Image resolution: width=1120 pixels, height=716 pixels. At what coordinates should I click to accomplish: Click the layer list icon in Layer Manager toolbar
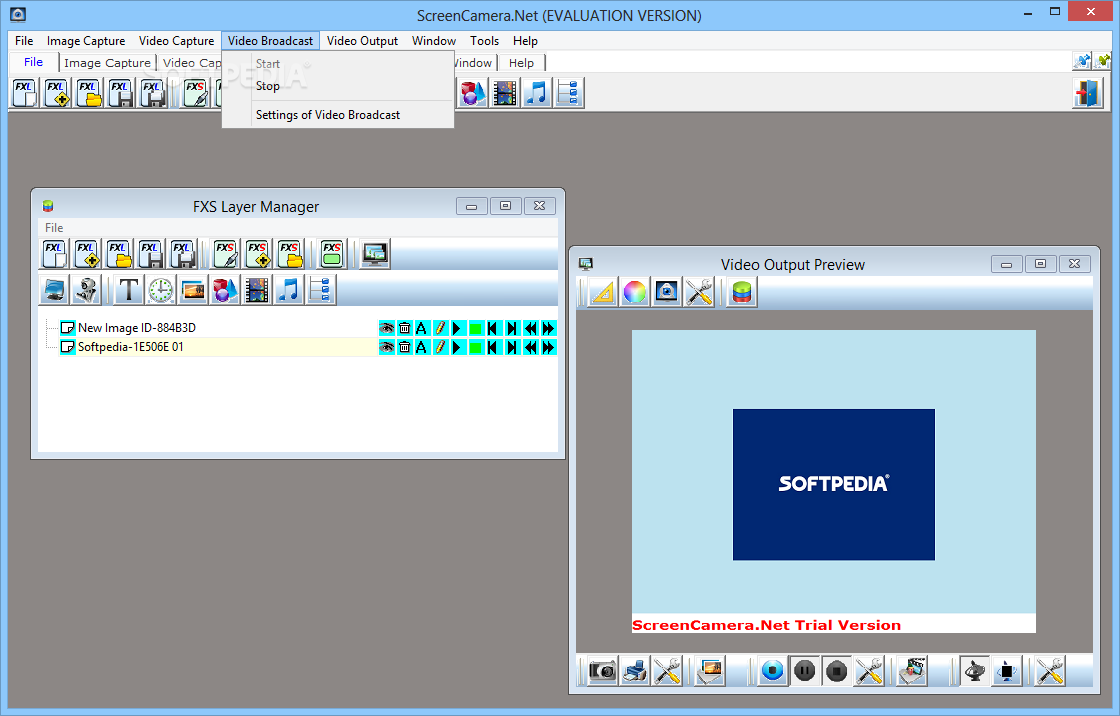[321, 290]
